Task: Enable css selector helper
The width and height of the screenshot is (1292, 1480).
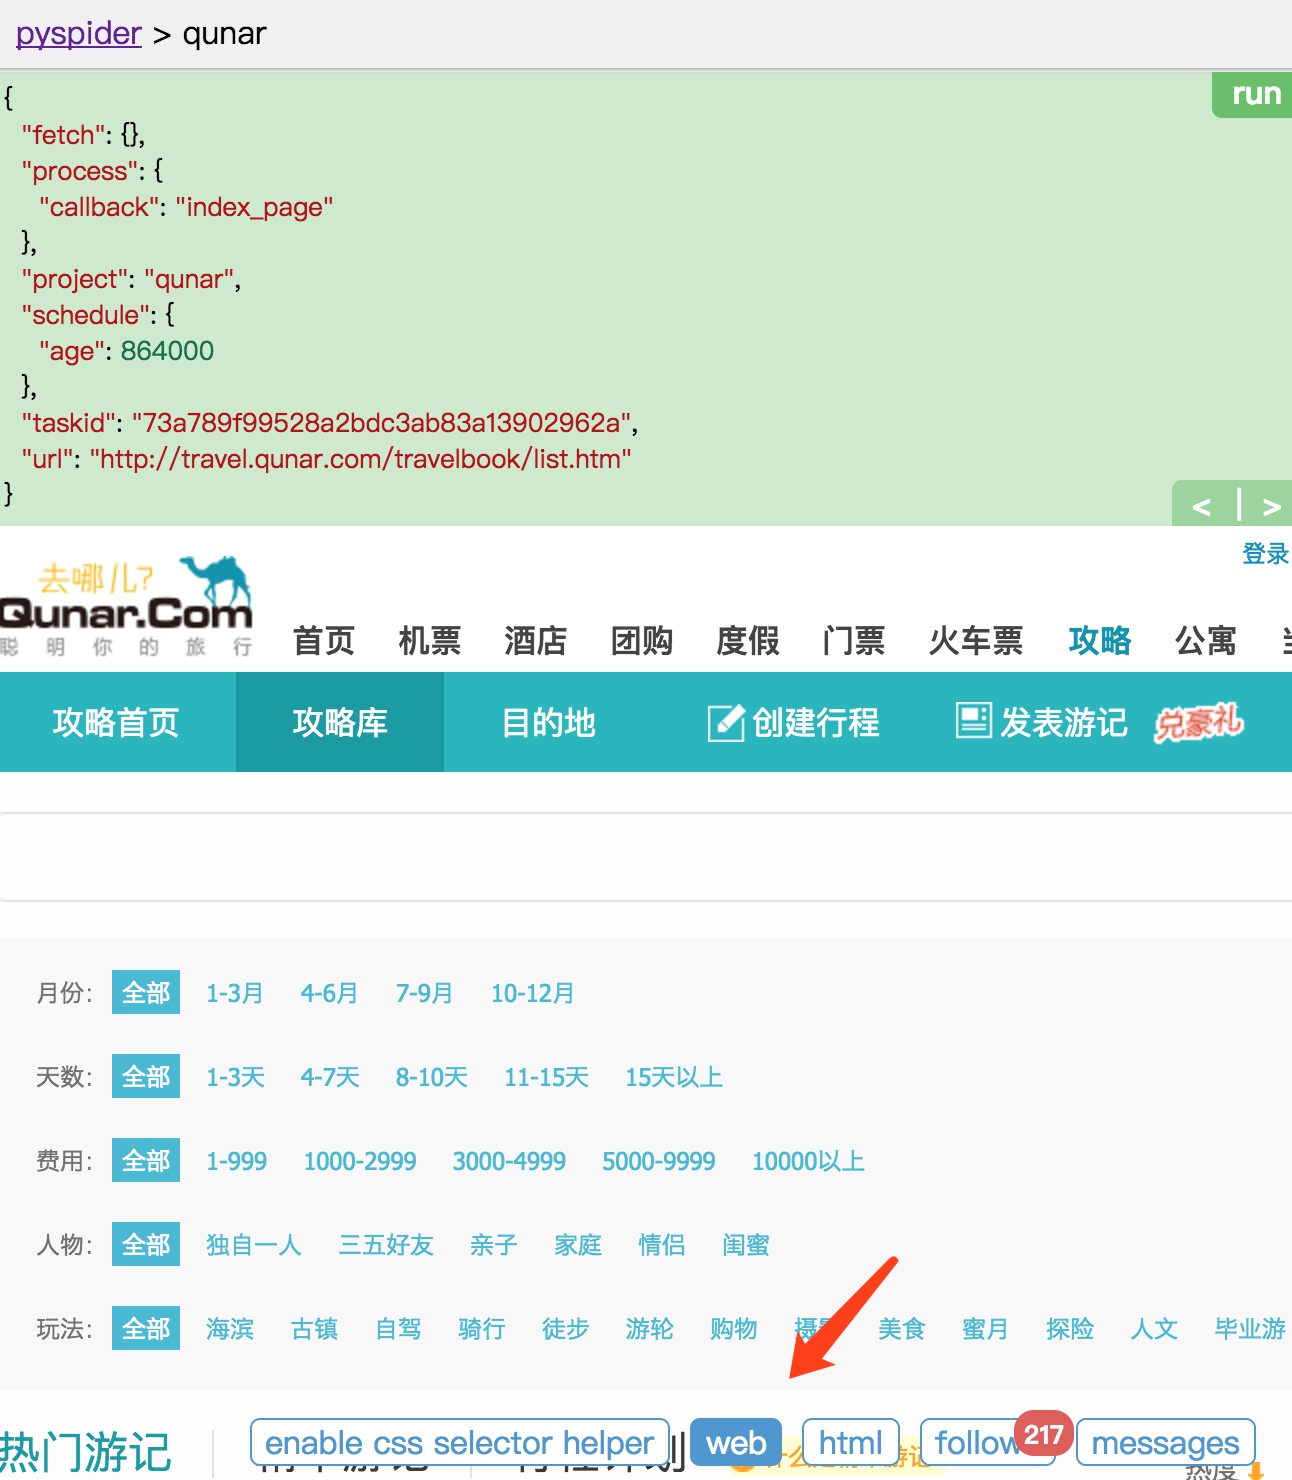Action: [459, 1443]
